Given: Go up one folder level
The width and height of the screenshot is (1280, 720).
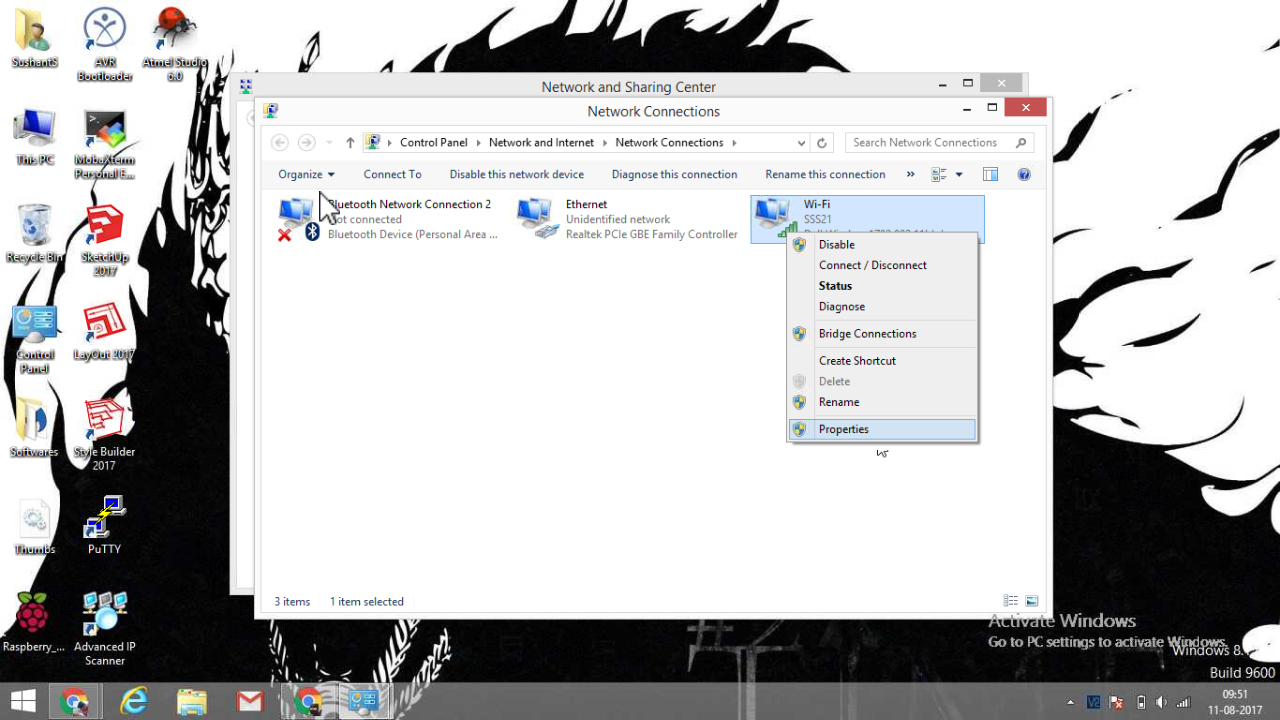Looking at the screenshot, I should [x=350, y=143].
